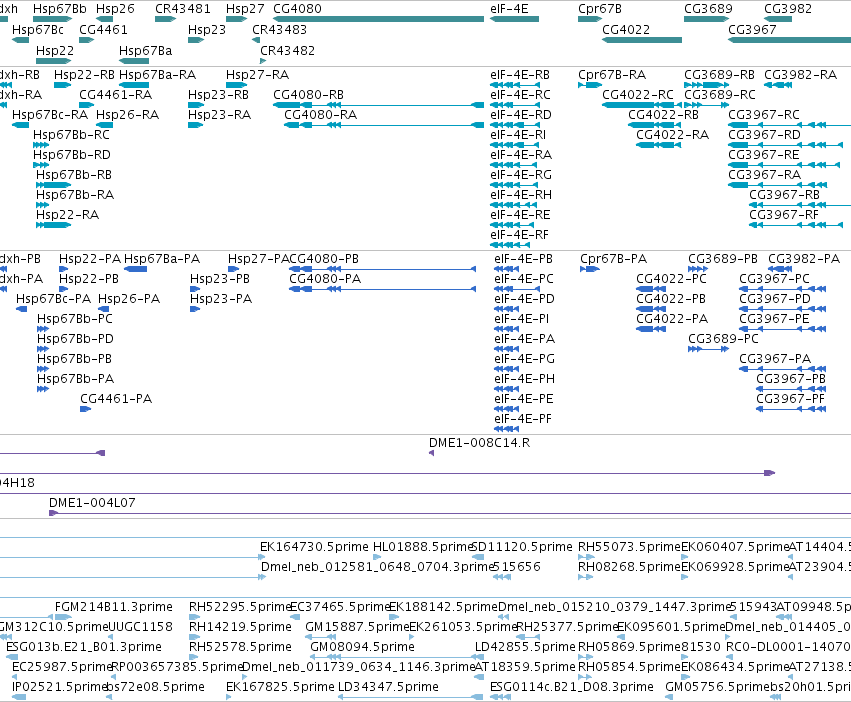
Task: Select transcript eIF-4E-RI
Action: pyautogui.click(x=518, y=135)
